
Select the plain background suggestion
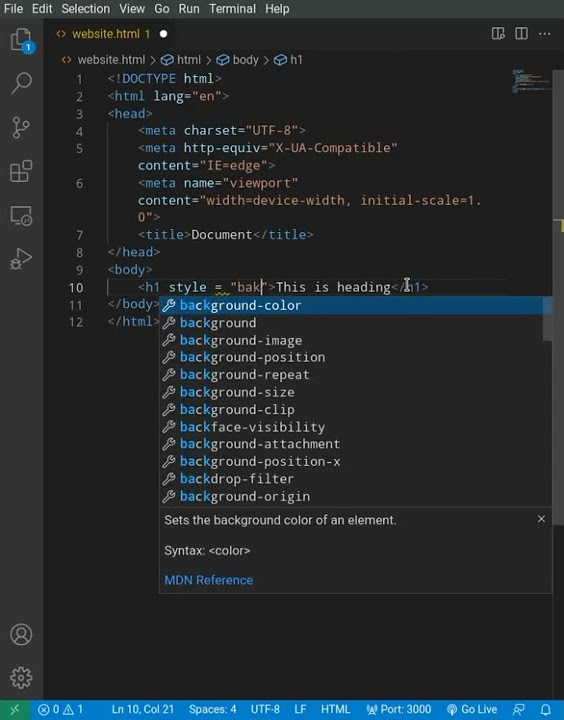click(351, 323)
